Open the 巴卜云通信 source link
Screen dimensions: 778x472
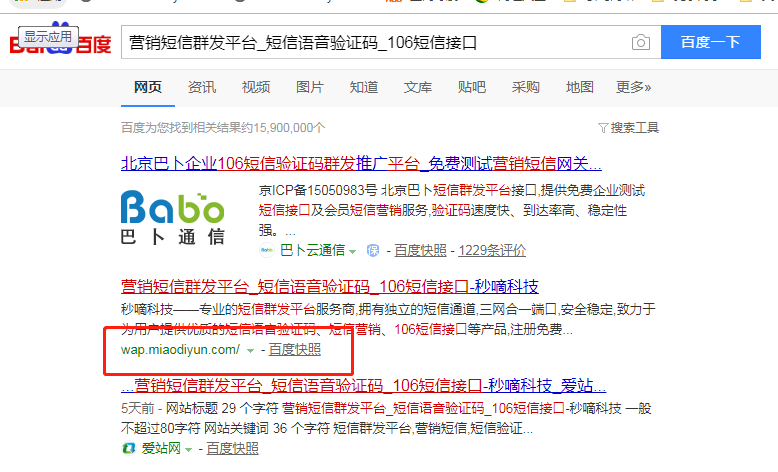[x=313, y=250]
